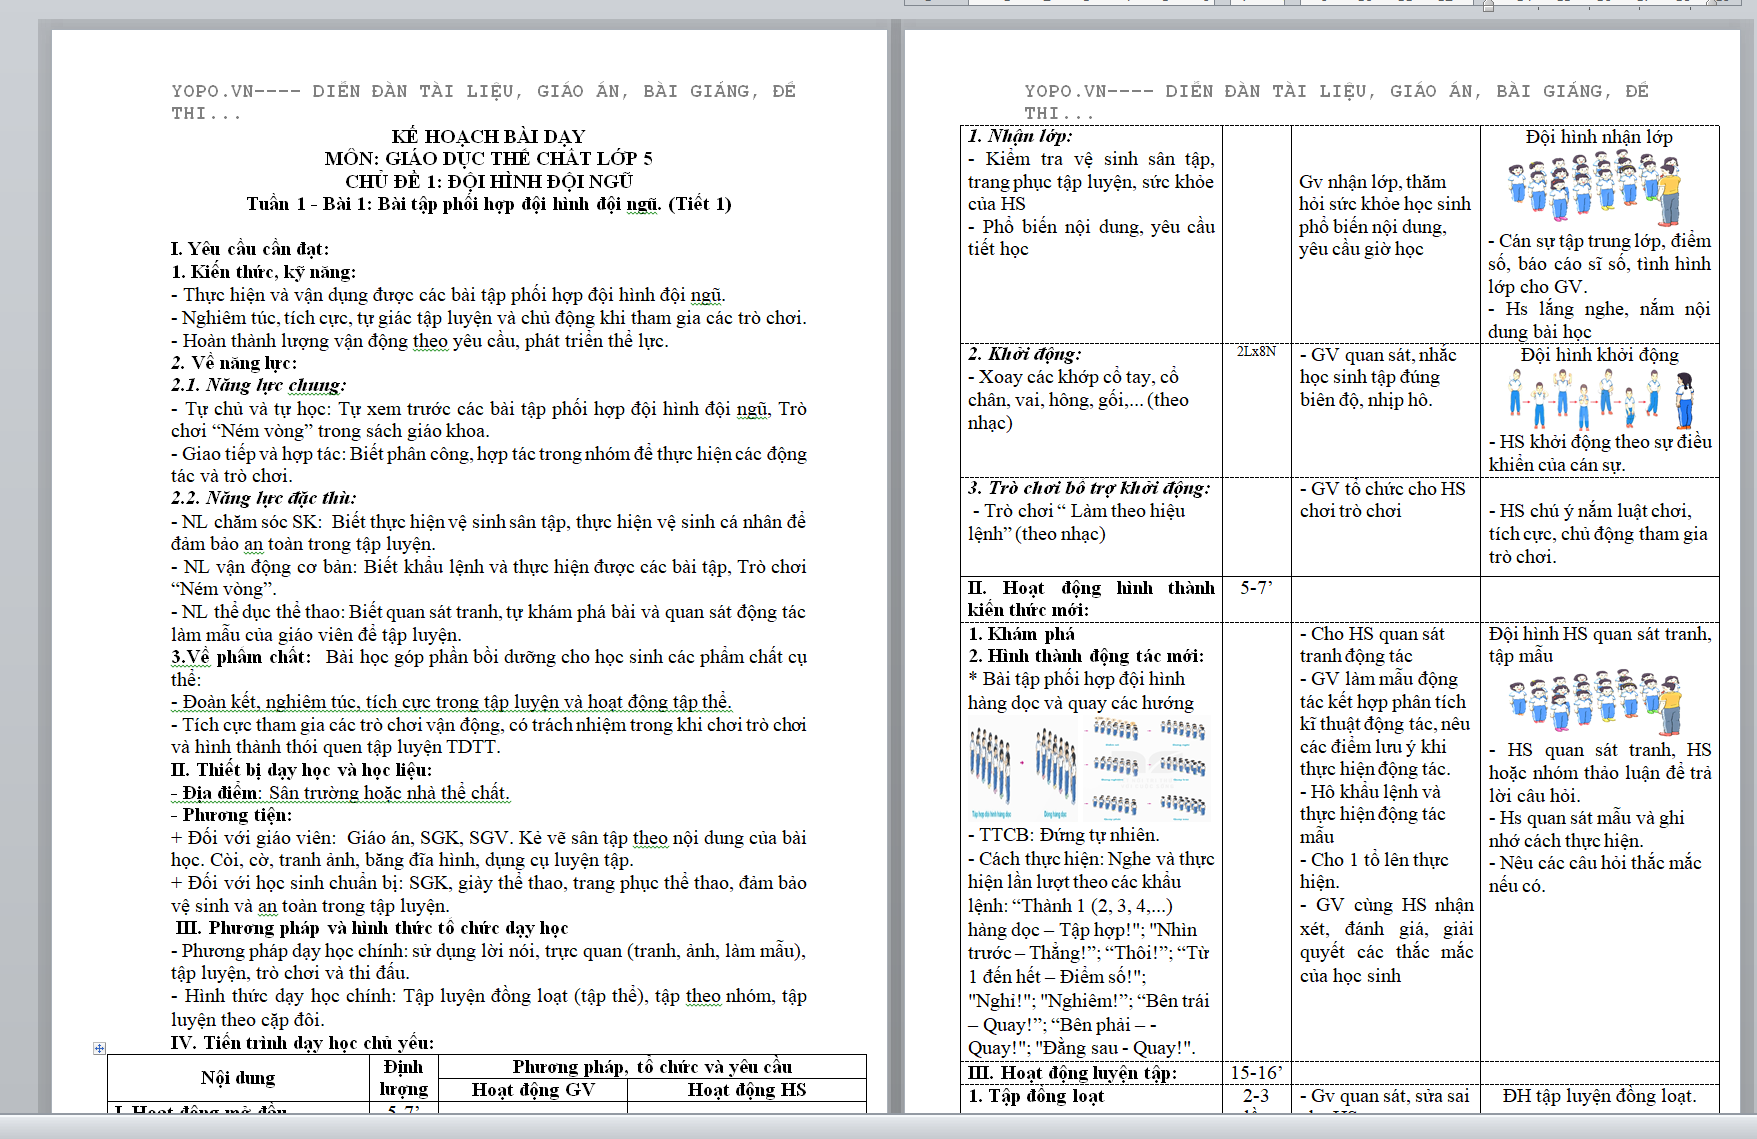This screenshot has width=1757, height=1139.
Task: Click the 'Phương pháp, tổ chức và yêu cầu' header
Action: point(652,1067)
